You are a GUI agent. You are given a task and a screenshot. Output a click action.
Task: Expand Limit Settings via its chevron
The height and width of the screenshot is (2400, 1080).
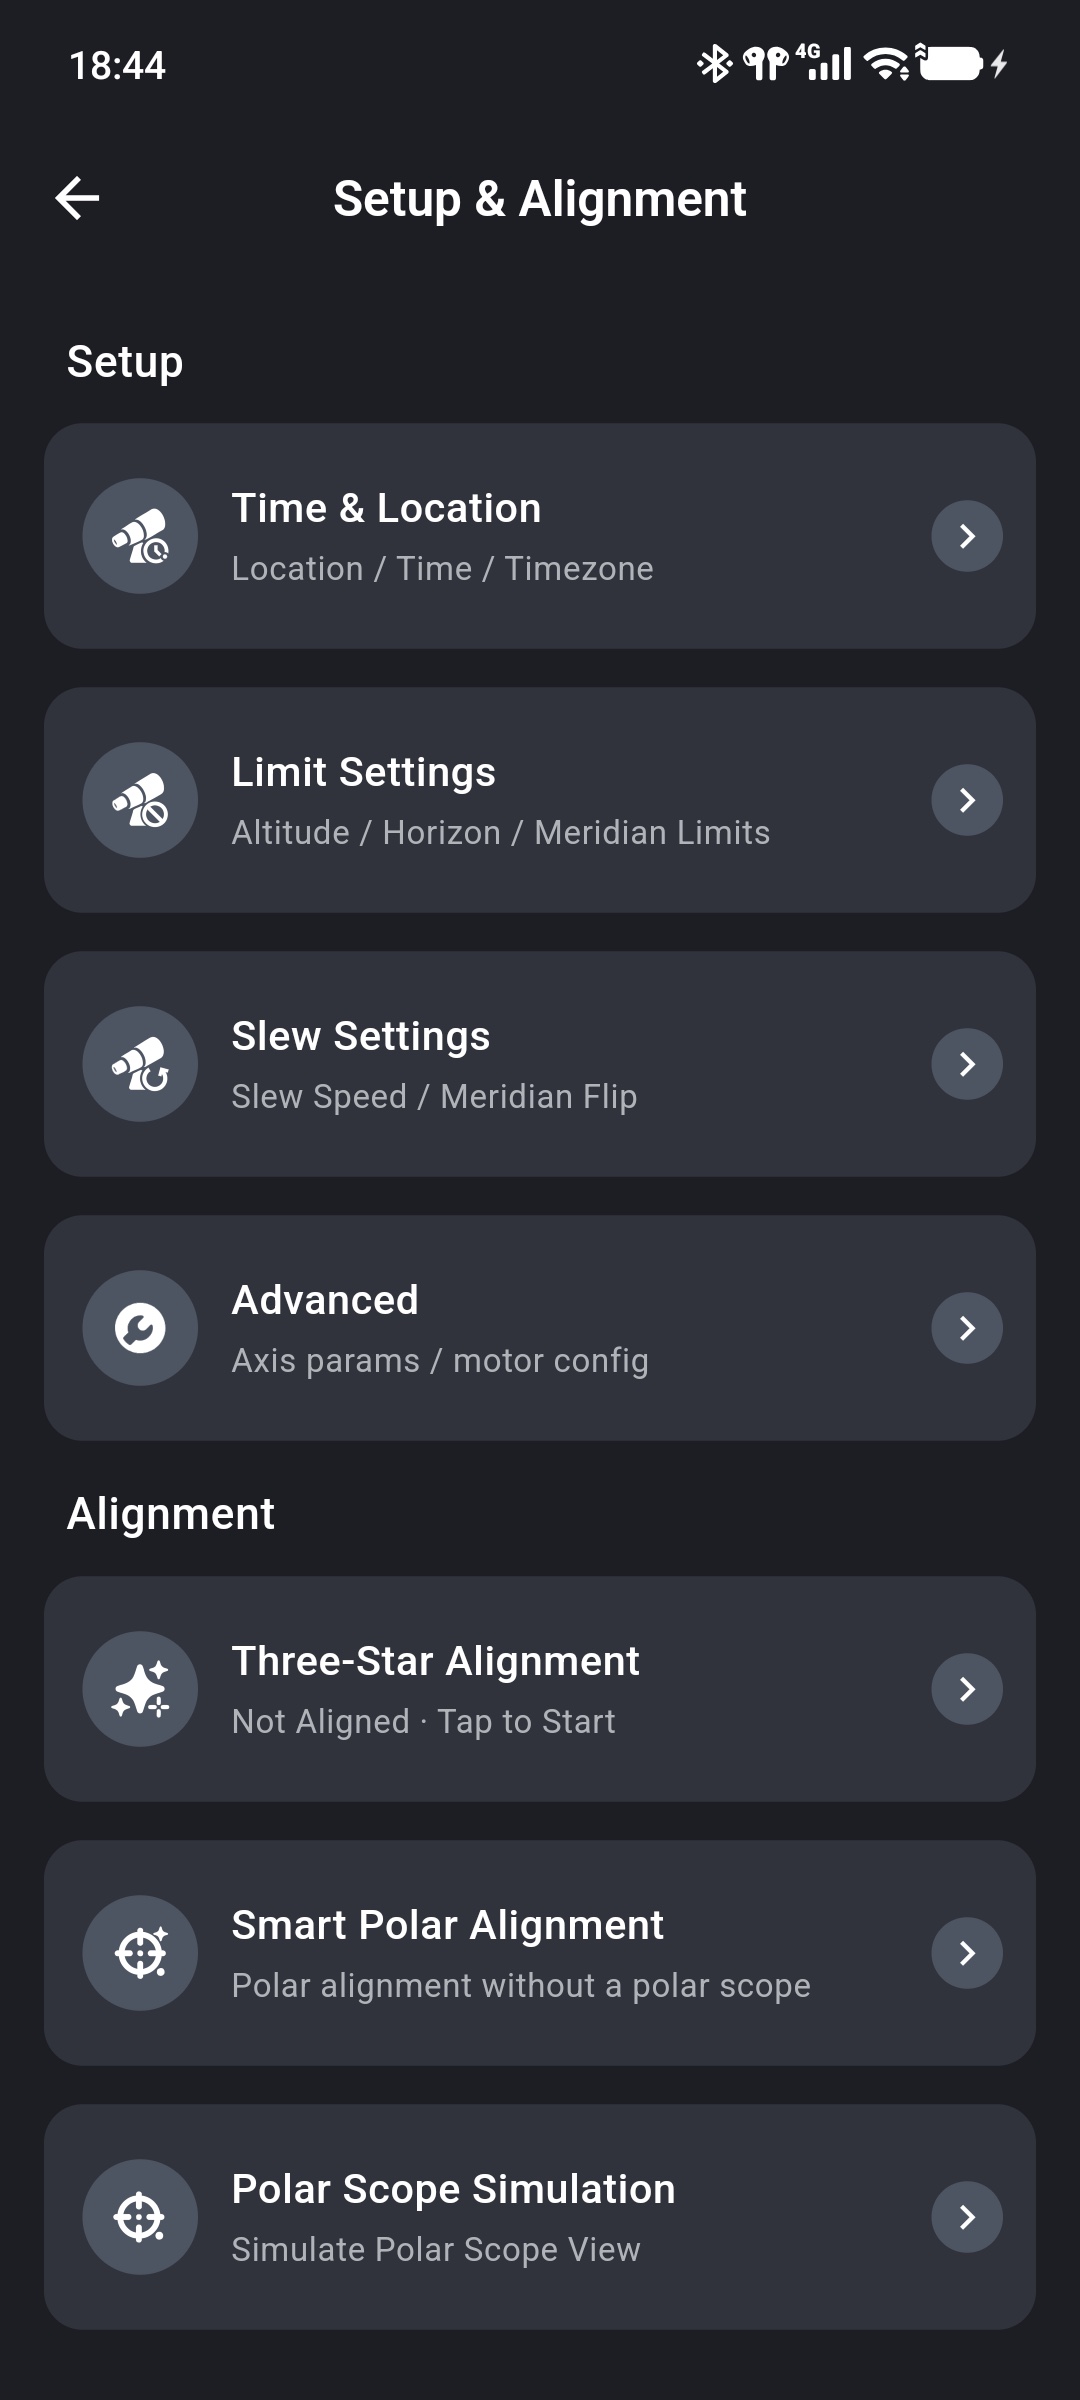pyautogui.click(x=967, y=800)
